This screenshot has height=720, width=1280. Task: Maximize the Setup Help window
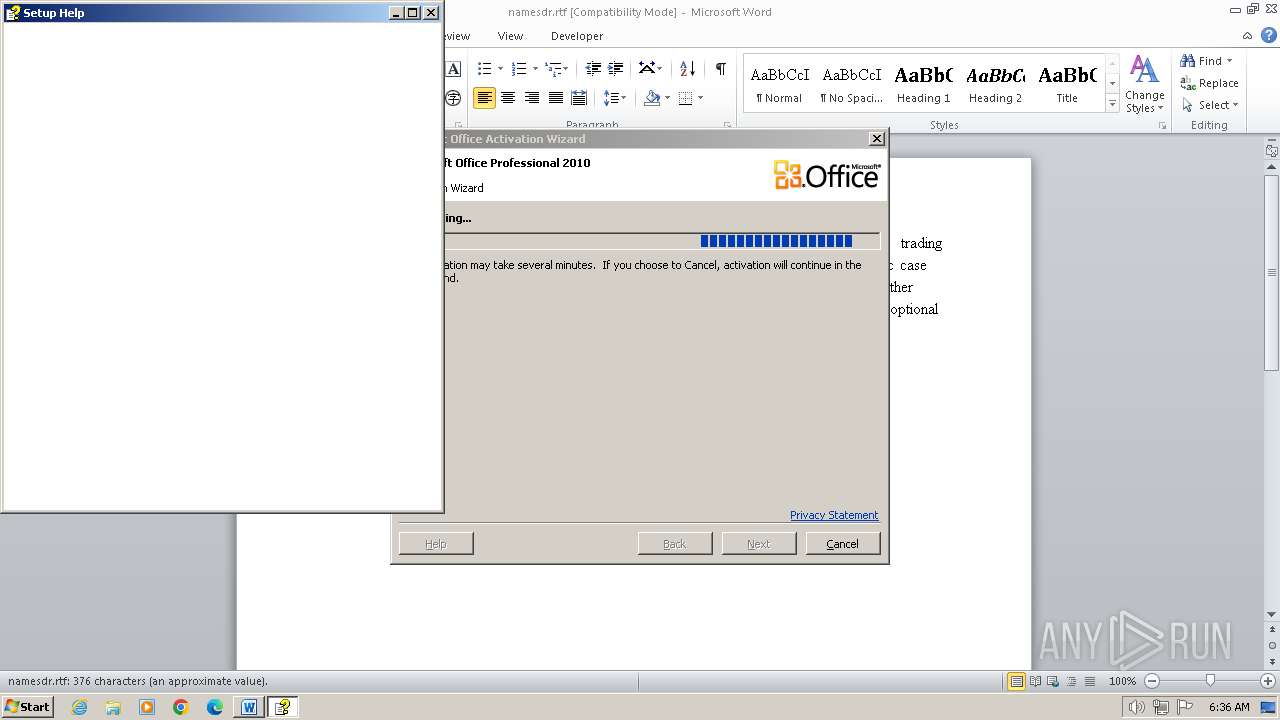point(413,13)
